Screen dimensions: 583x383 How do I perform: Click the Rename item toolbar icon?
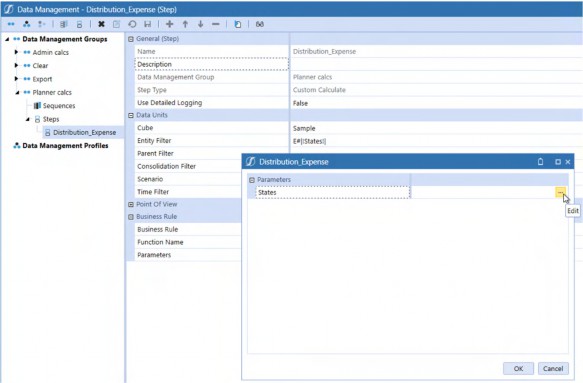tap(116, 24)
